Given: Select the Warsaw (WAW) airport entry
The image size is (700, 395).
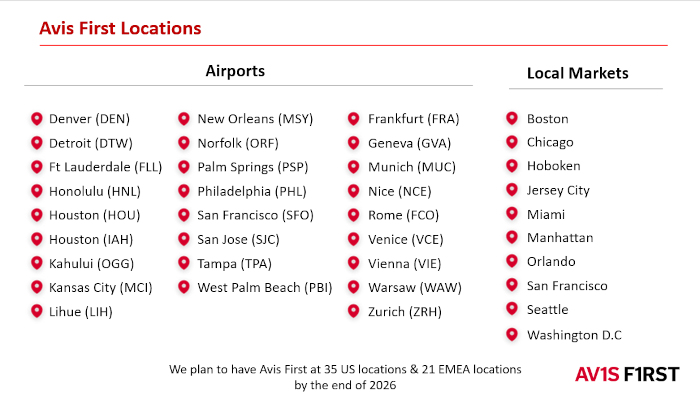Looking at the screenshot, I should [415, 287].
